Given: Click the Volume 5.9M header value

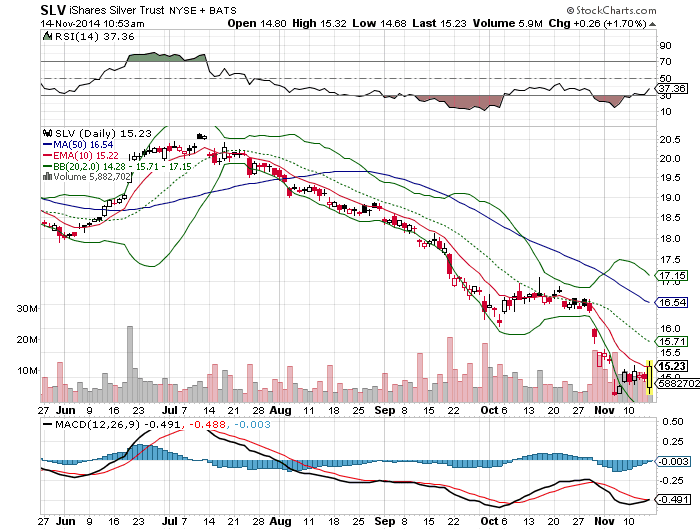Looking at the screenshot, I should coord(508,23).
